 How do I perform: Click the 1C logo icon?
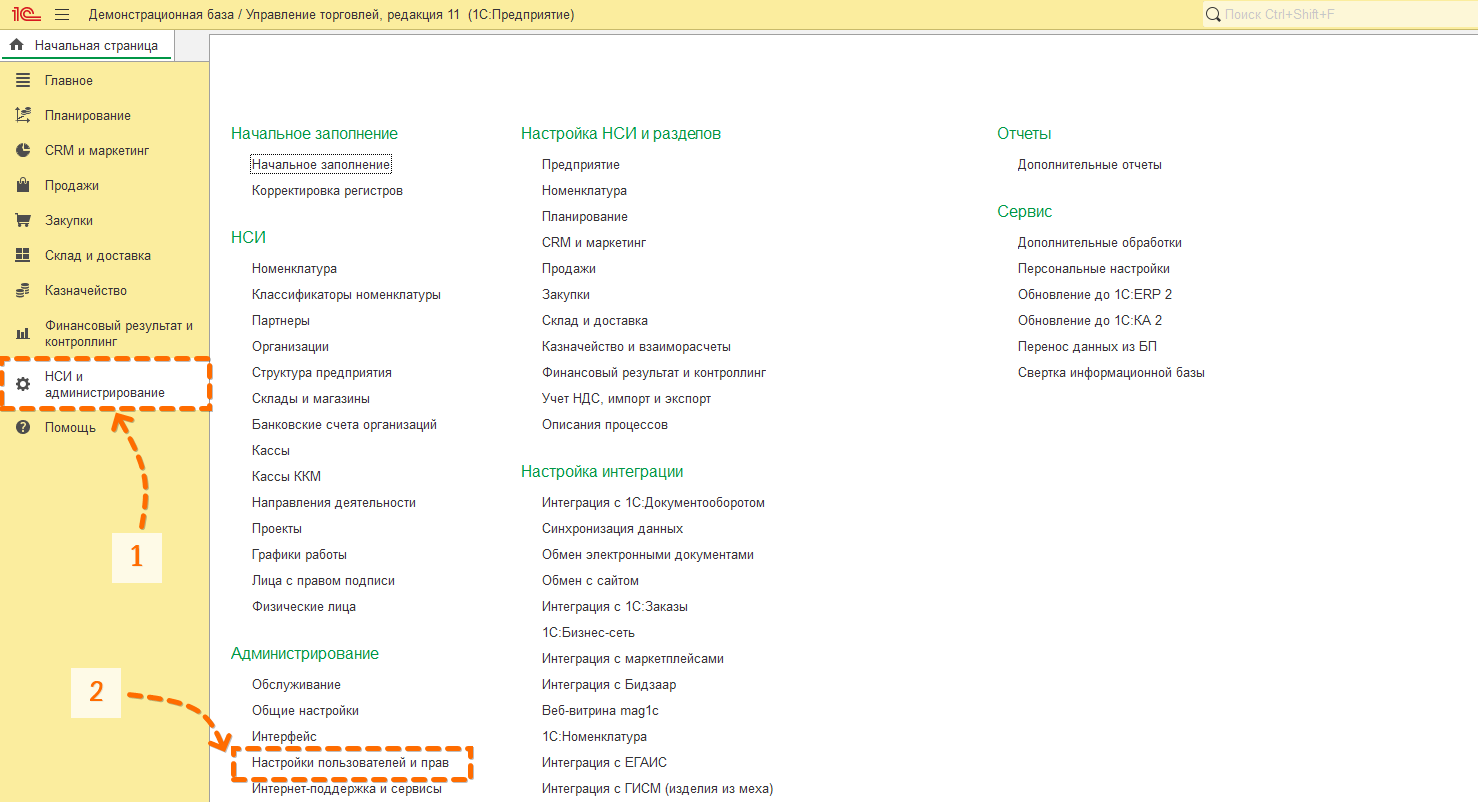[x=26, y=15]
